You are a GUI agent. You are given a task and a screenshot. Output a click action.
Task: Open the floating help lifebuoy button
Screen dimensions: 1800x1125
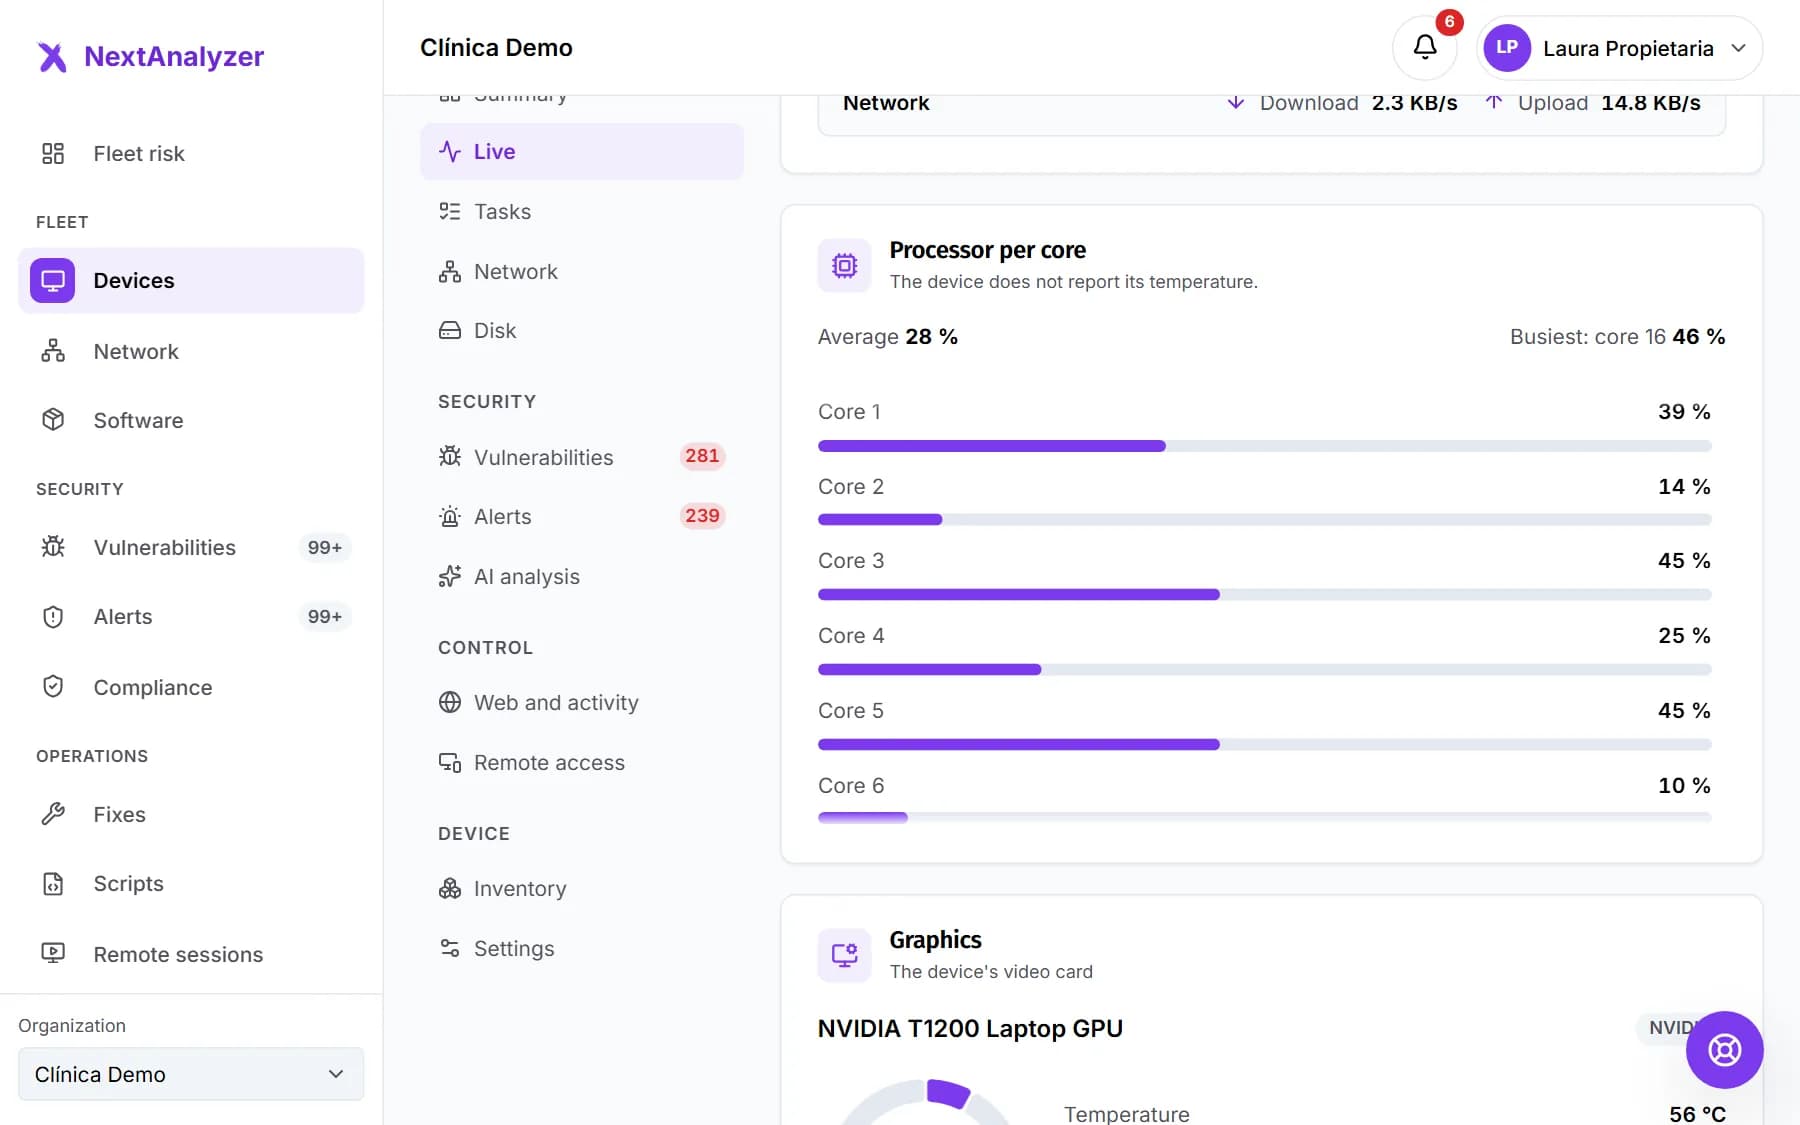1724,1050
